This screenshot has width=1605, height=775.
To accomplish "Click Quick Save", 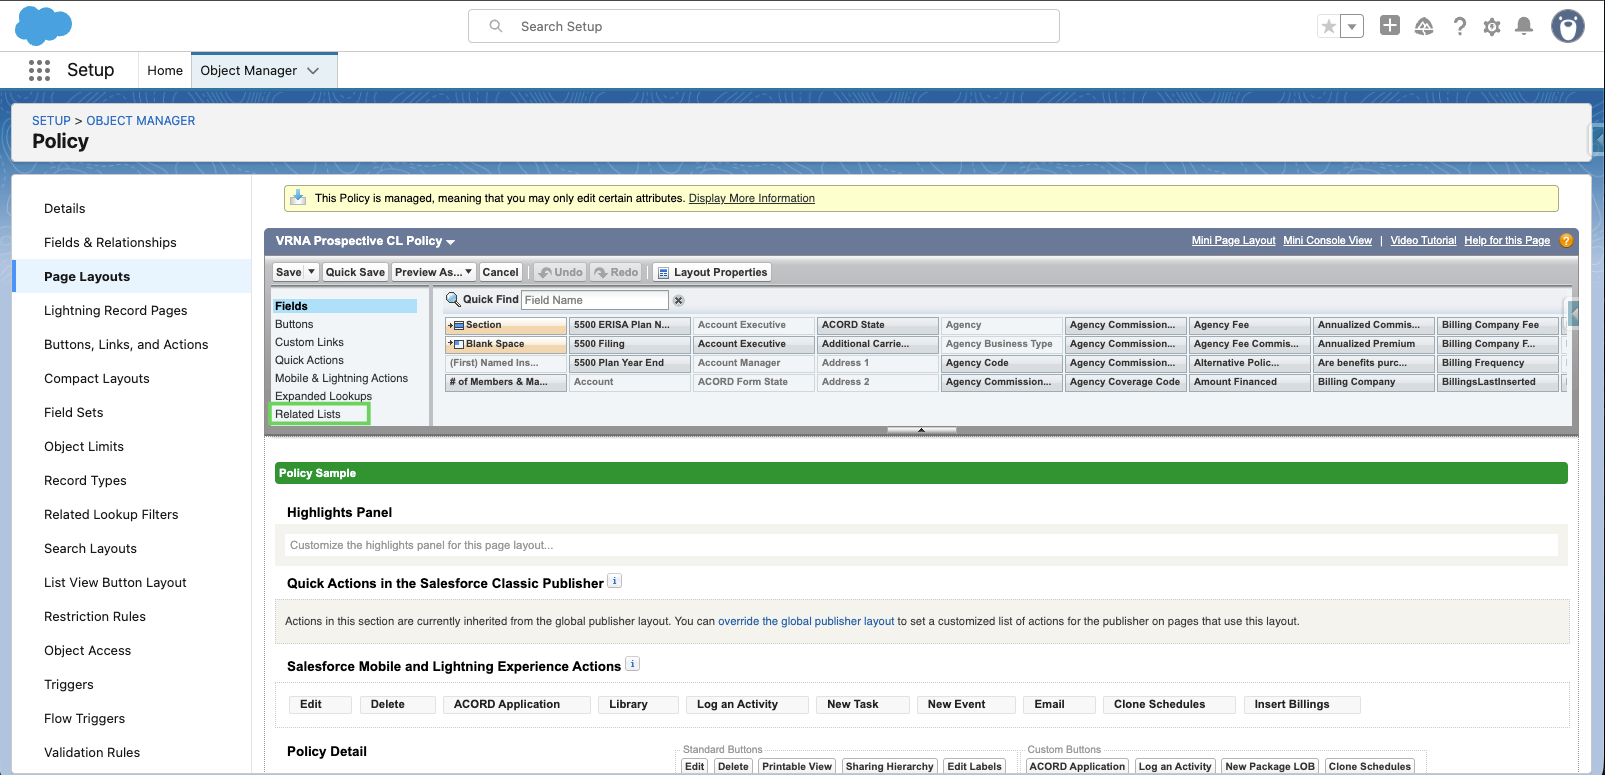I will [355, 272].
